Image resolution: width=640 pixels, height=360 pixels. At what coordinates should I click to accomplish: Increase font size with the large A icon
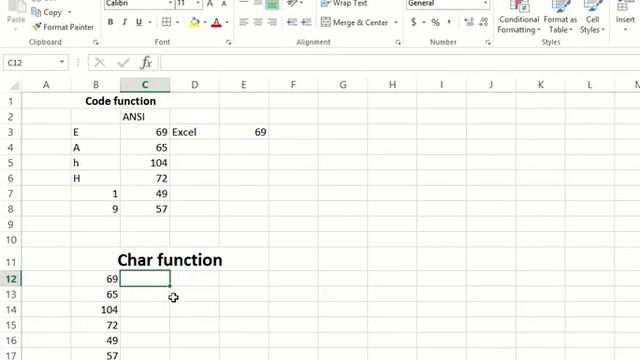(x=210, y=4)
